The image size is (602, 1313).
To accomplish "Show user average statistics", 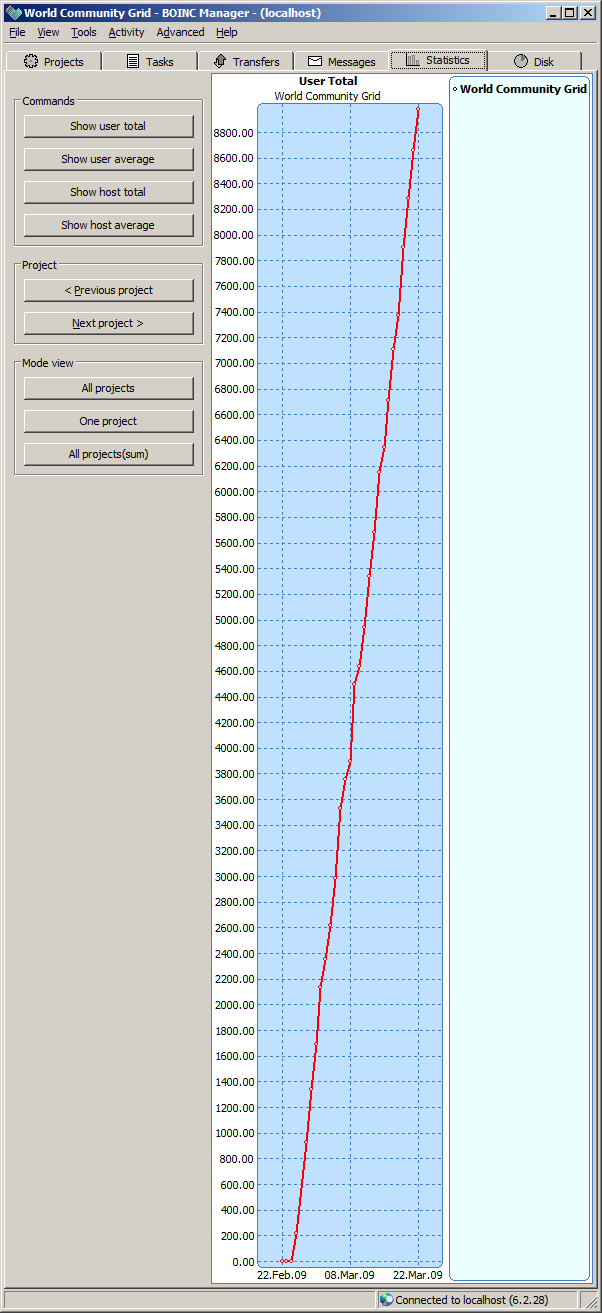I will pyautogui.click(x=108, y=159).
